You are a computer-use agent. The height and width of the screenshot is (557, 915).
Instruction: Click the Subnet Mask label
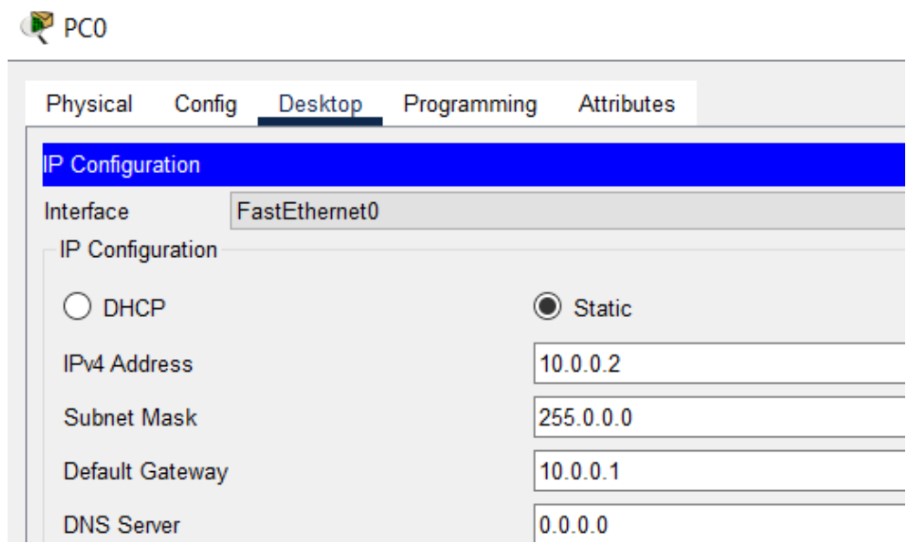tap(130, 418)
